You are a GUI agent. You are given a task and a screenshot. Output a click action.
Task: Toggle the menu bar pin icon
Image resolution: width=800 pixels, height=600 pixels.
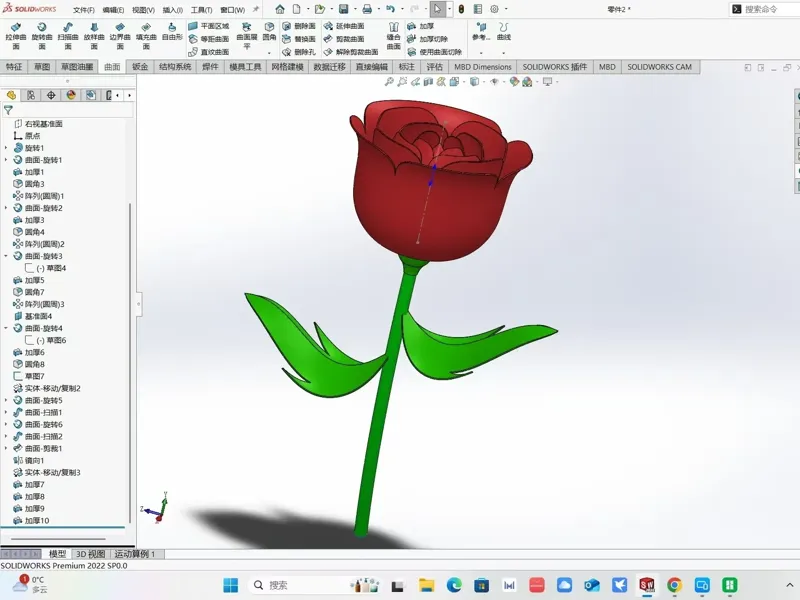coord(256,9)
